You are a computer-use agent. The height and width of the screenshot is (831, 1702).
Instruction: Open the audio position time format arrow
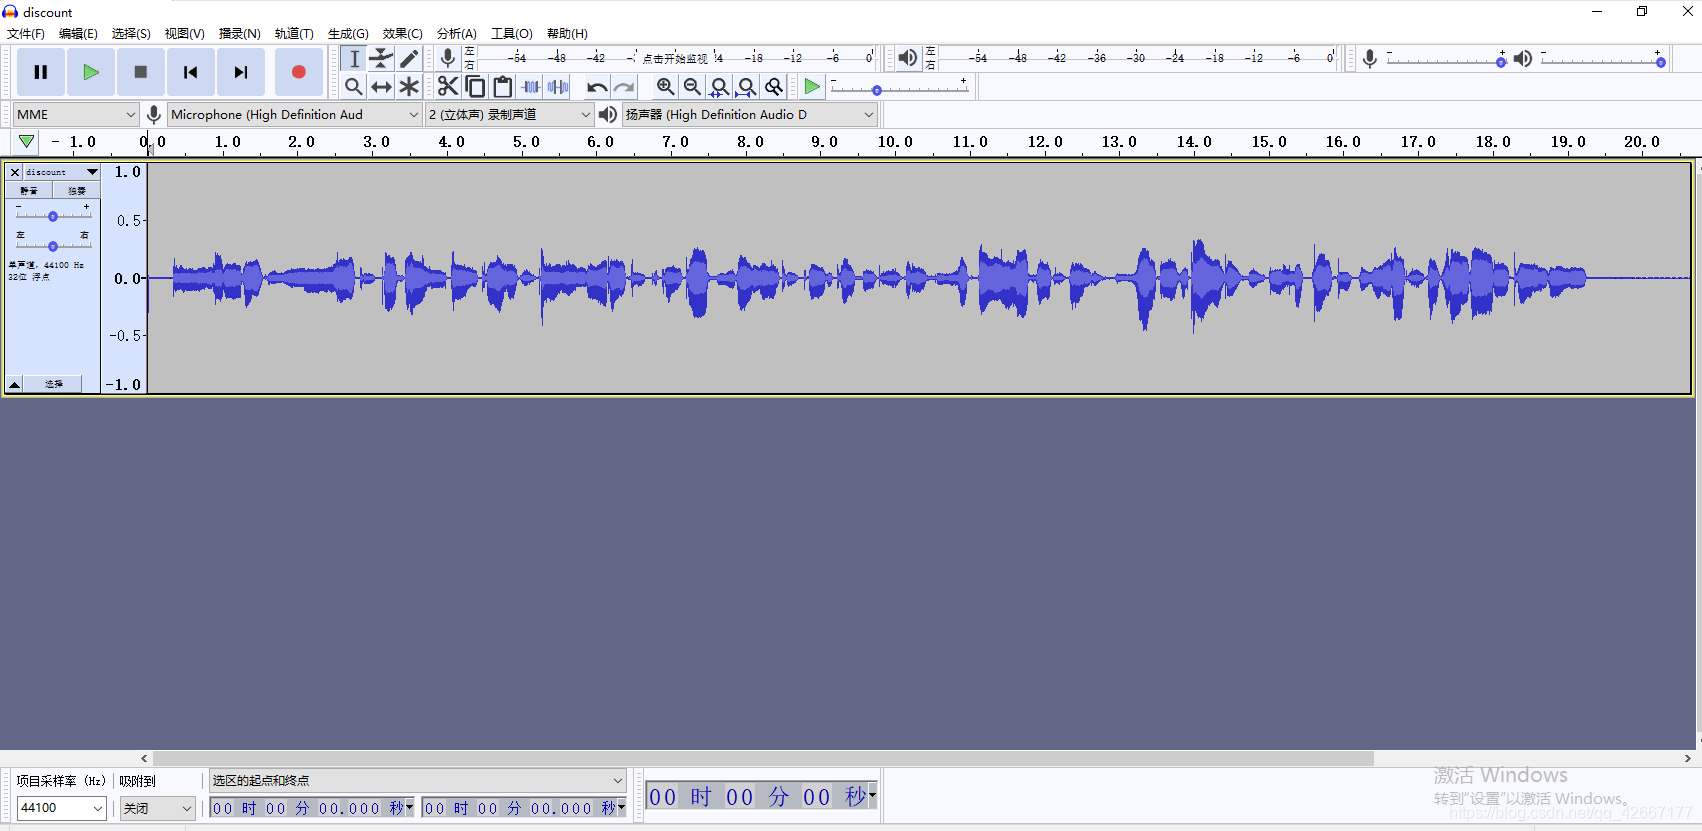(872, 796)
